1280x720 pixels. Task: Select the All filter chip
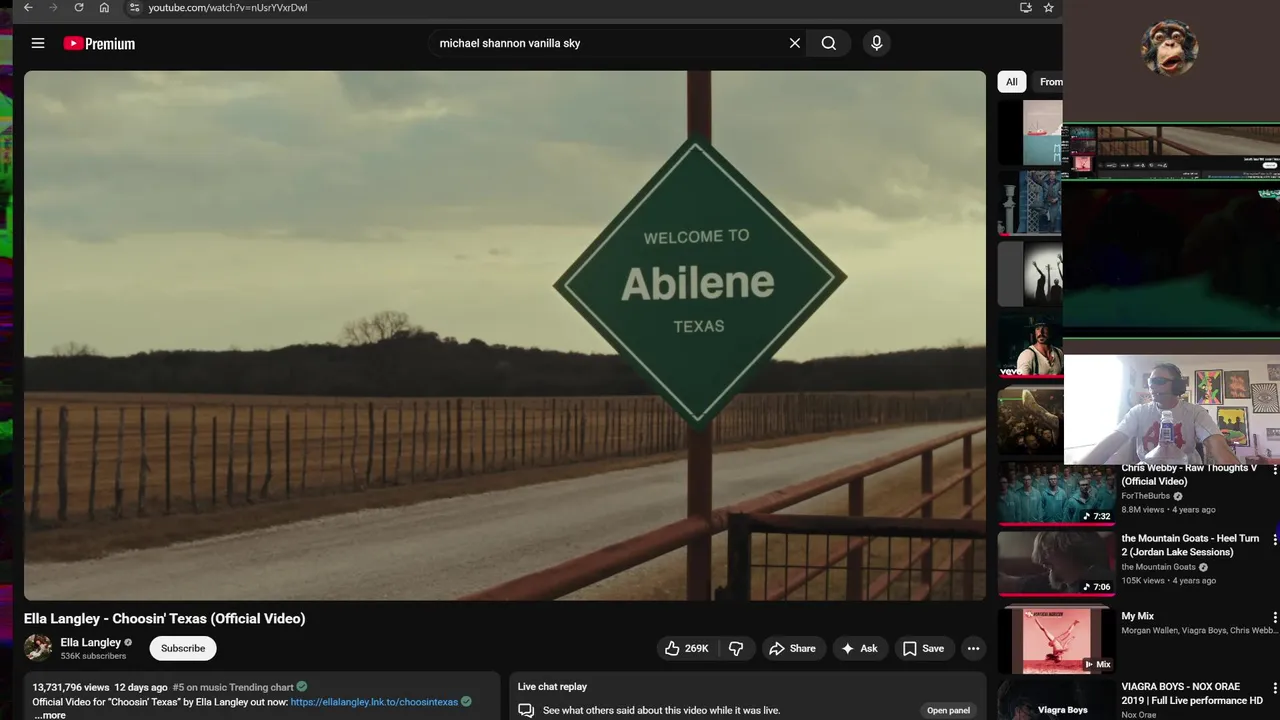click(x=1012, y=82)
